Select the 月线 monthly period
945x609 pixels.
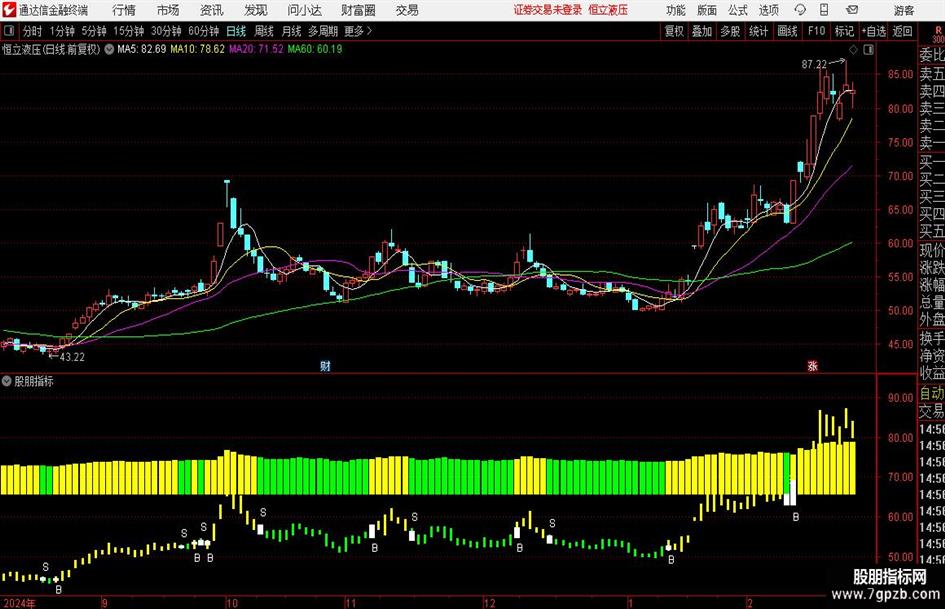click(291, 31)
